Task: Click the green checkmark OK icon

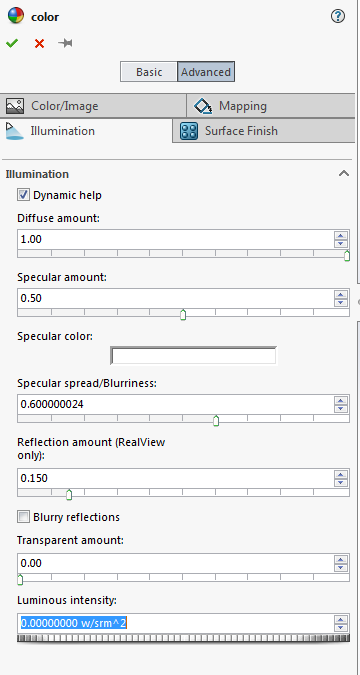Action: (12, 43)
